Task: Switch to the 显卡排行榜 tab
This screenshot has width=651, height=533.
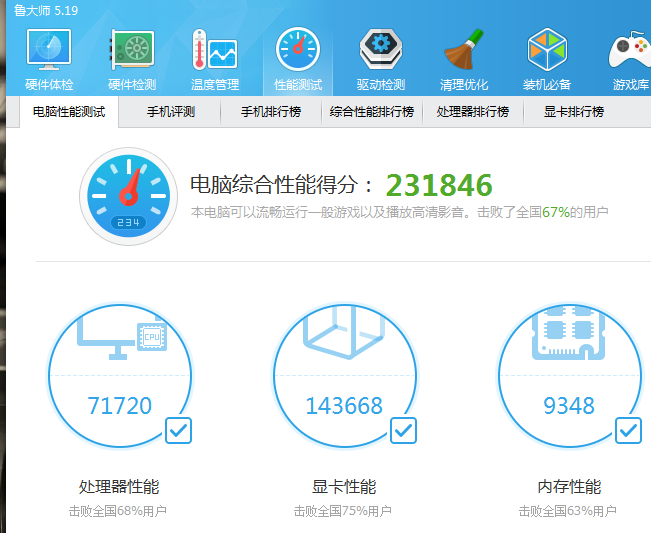Action: (574, 112)
